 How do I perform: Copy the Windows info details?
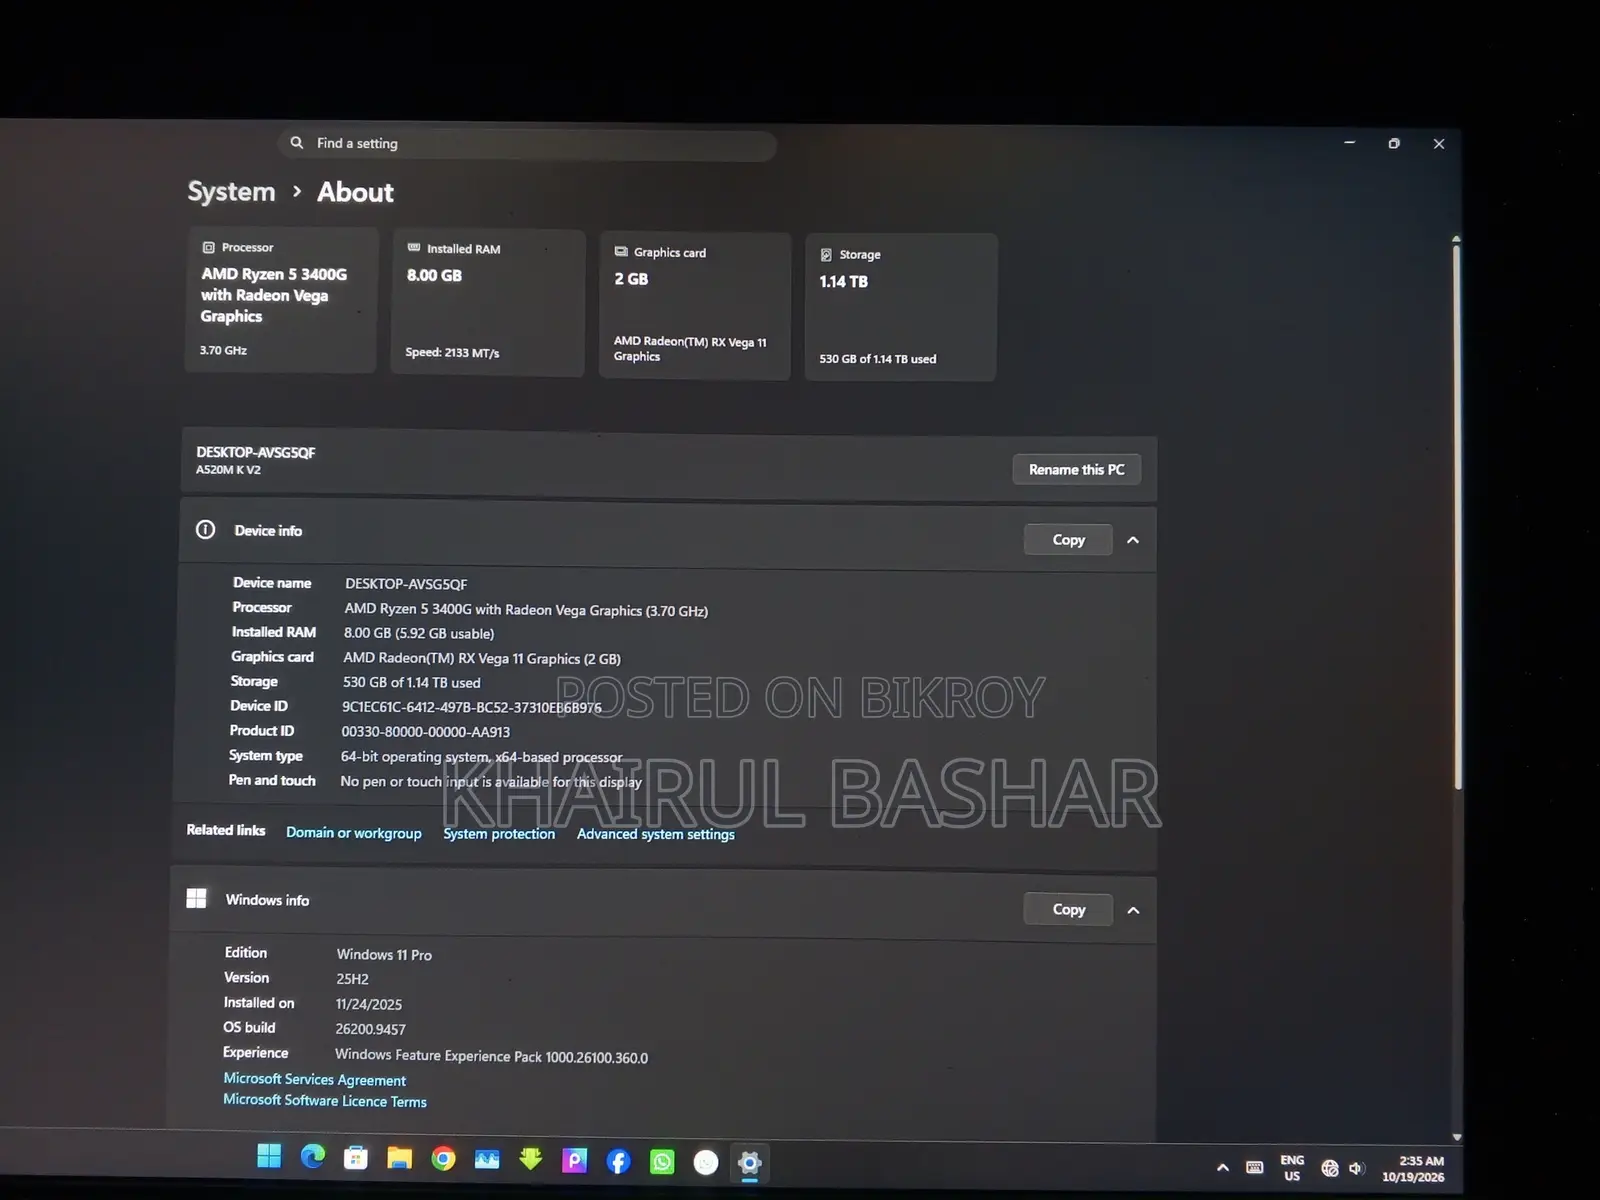pyautogui.click(x=1069, y=909)
